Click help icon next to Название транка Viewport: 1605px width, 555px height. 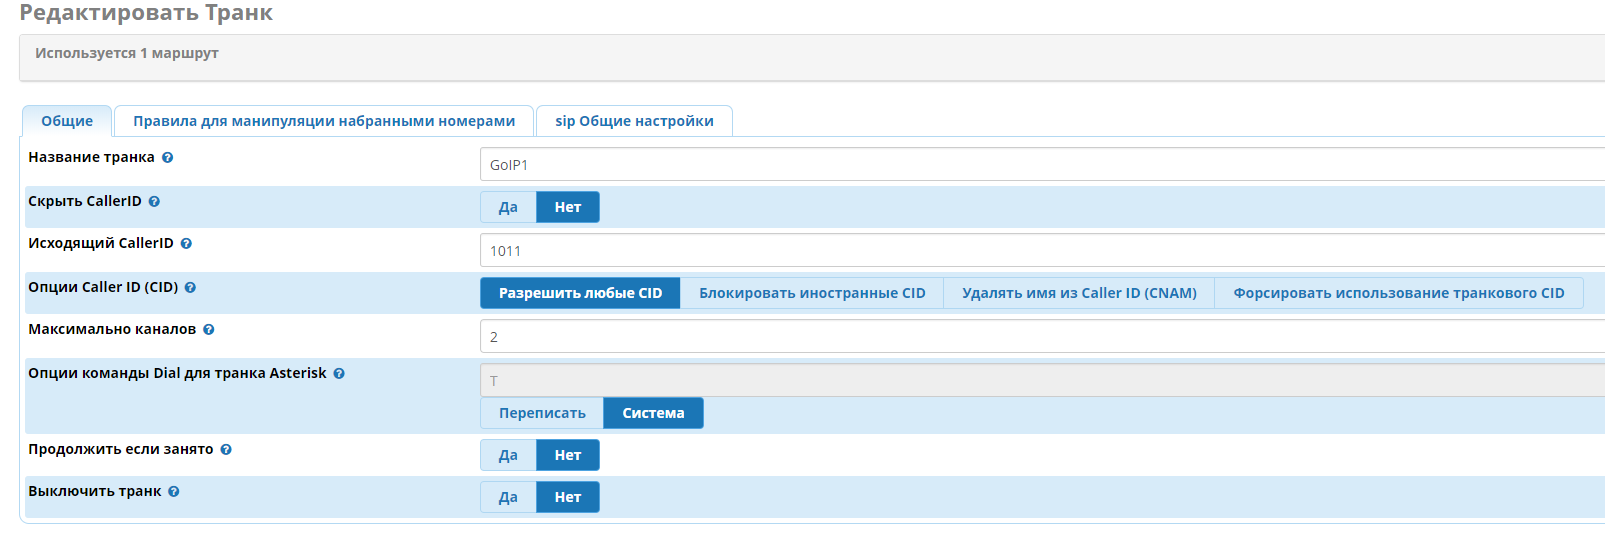[168, 158]
